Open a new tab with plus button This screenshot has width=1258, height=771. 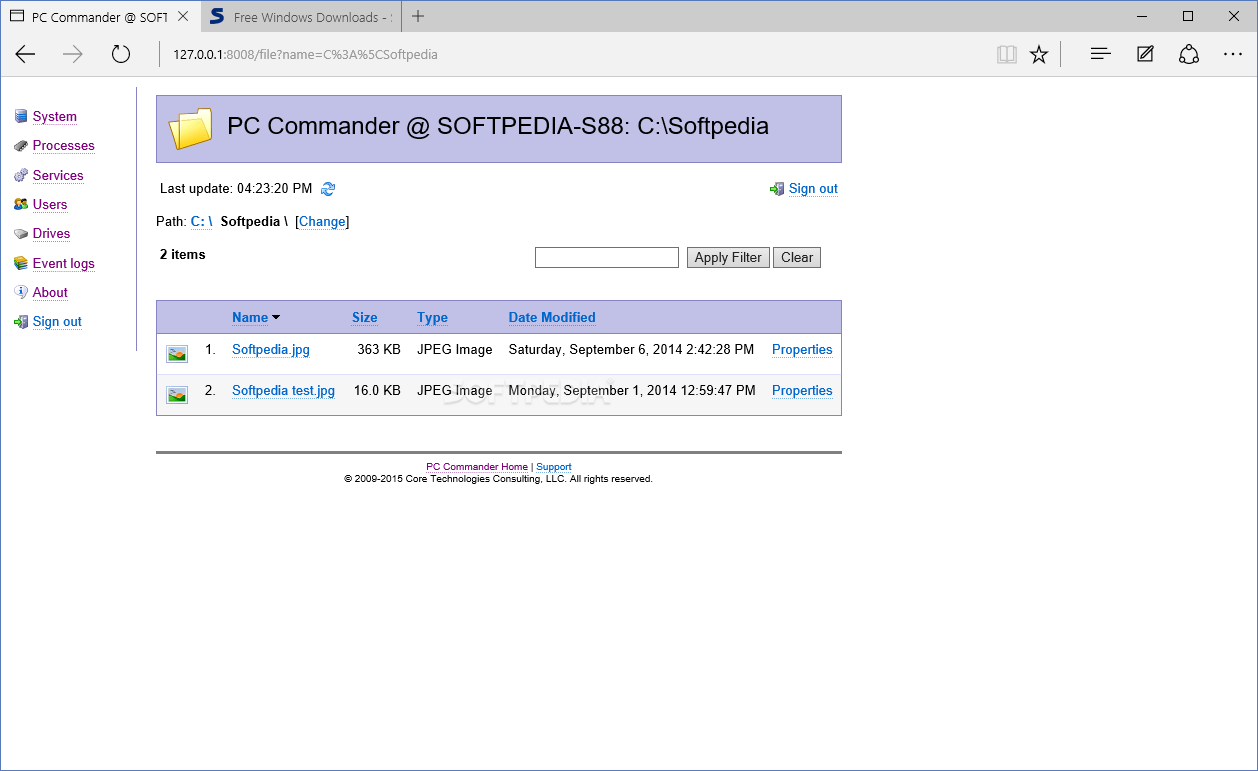pyautogui.click(x=418, y=16)
